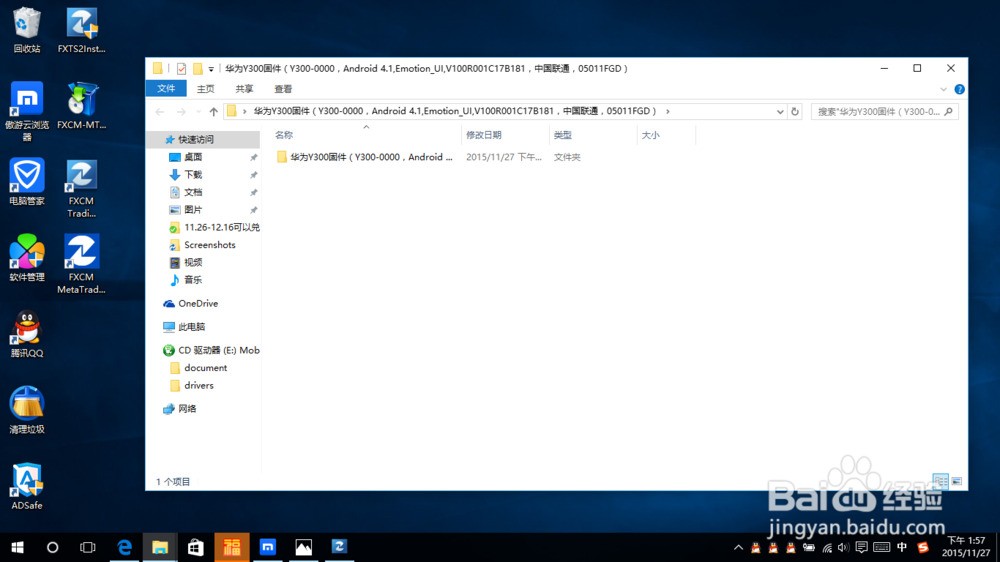Sort by the 修改日期 column header
The image size is (1000, 562).
(505, 135)
